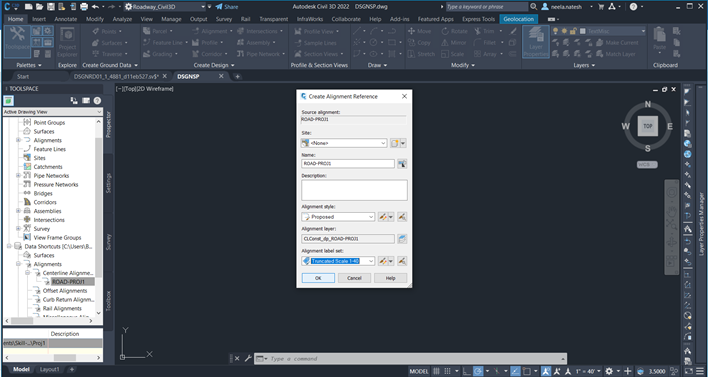Click the Toolspace Prospector green icon

tap(9, 101)
